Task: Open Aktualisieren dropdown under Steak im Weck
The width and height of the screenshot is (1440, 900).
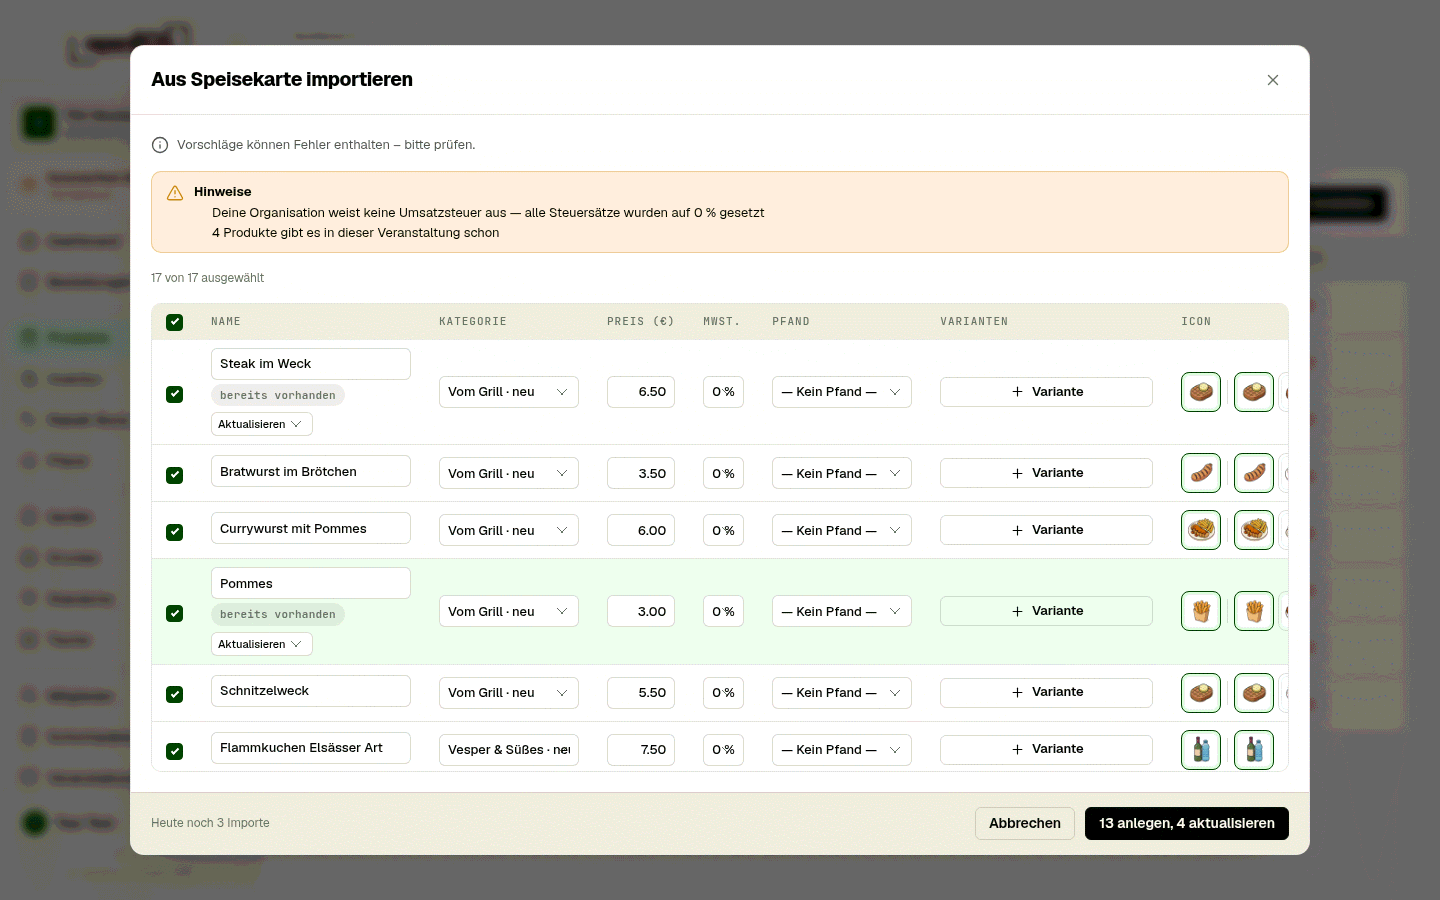Action: (x=262, y=424)
